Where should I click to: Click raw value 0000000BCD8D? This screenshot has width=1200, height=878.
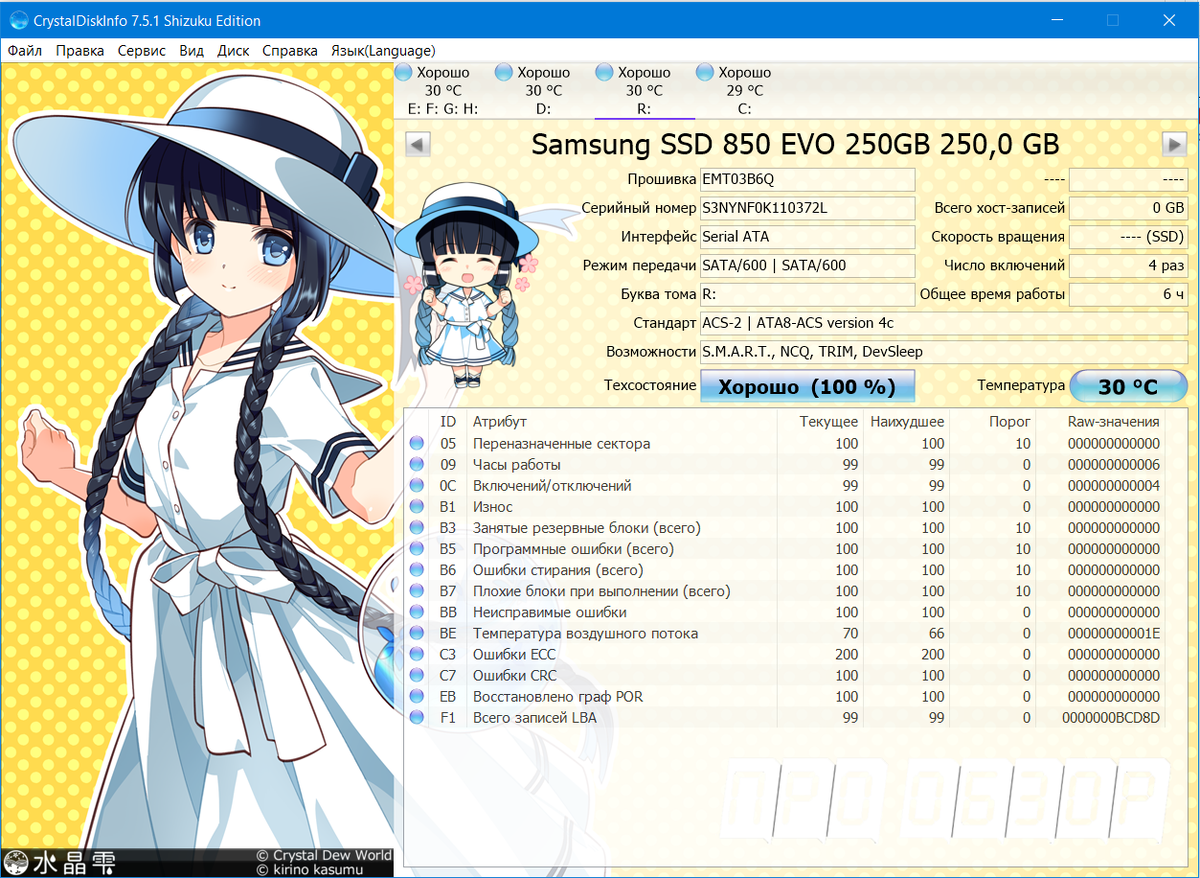[1112, 717]
